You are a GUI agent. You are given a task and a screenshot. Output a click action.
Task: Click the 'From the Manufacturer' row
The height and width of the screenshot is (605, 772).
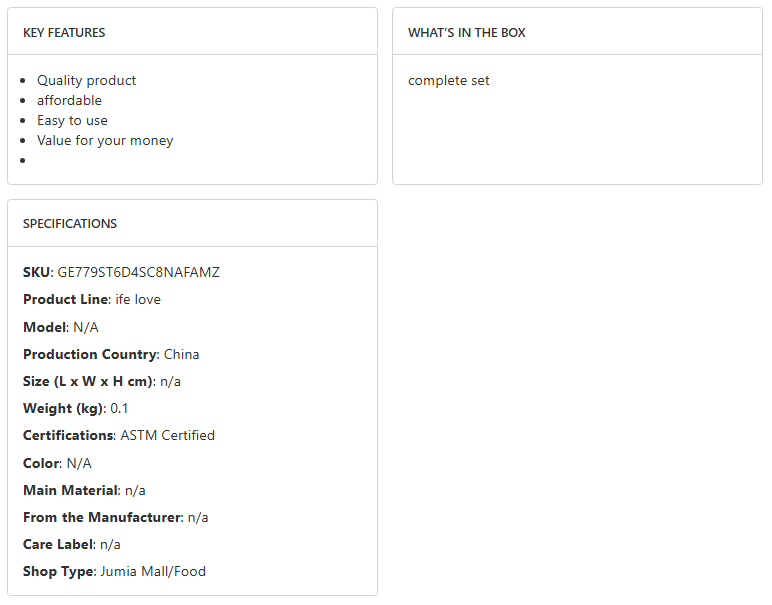(x=115, y=517)
